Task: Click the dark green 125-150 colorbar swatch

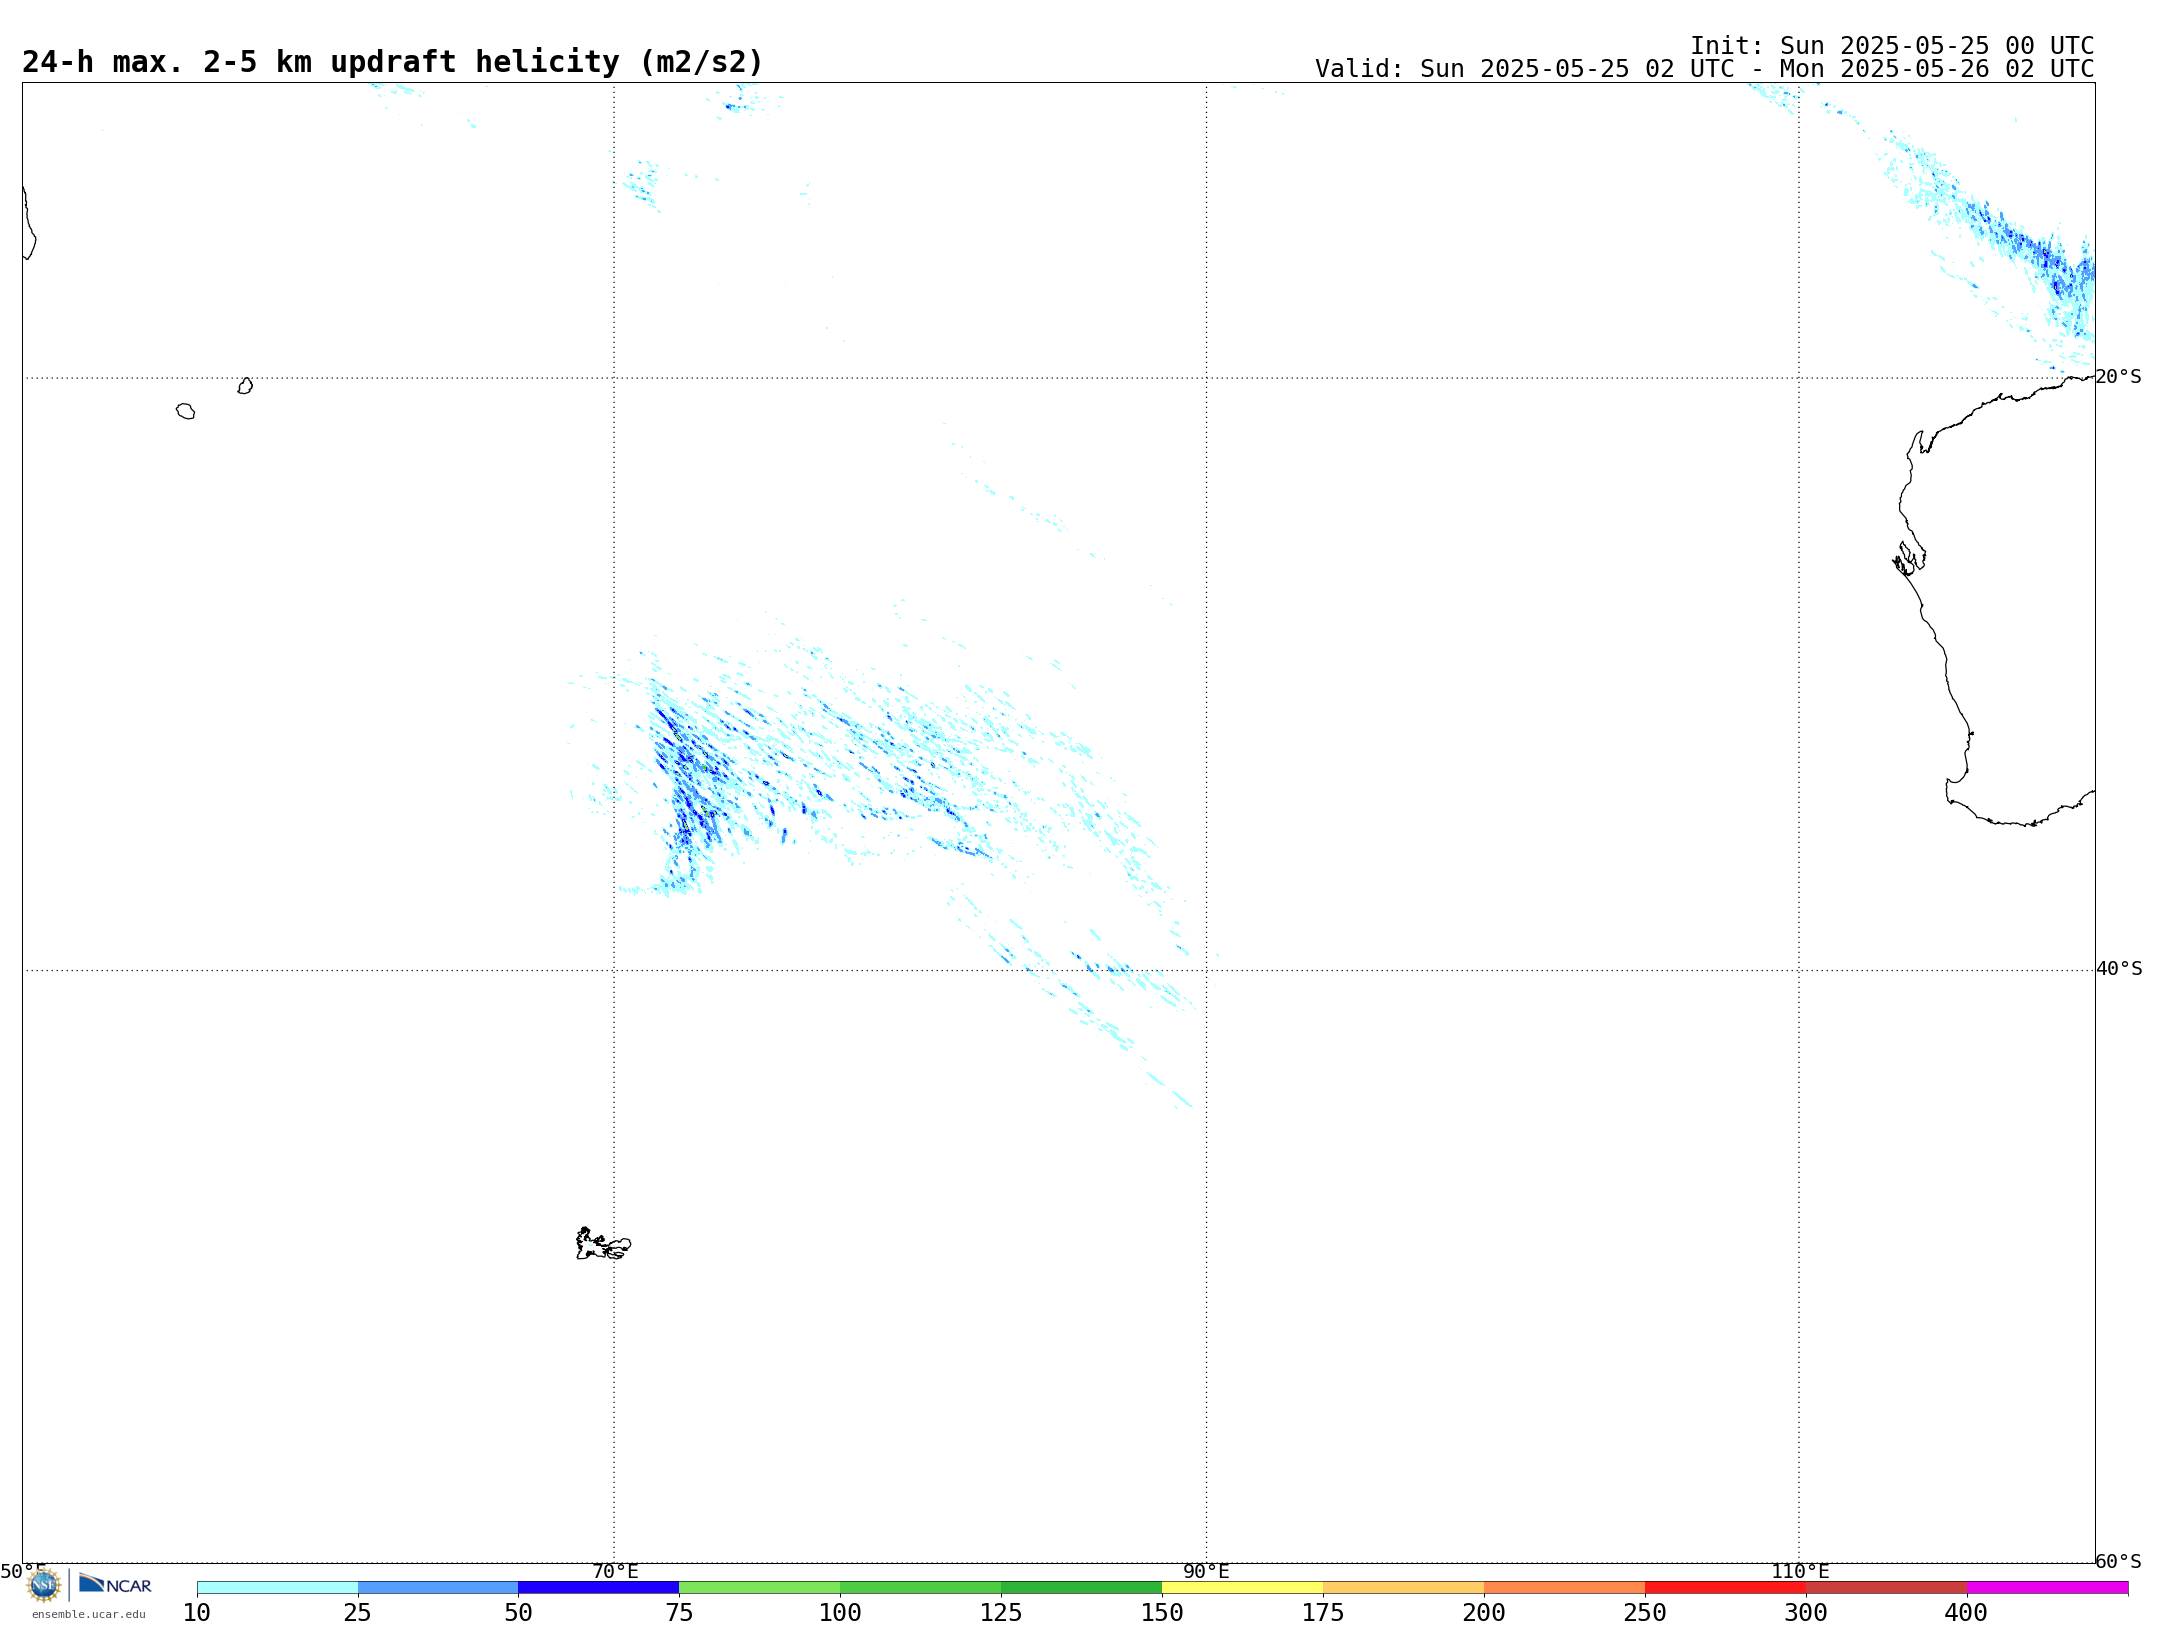Action: coord(1082,1587)
